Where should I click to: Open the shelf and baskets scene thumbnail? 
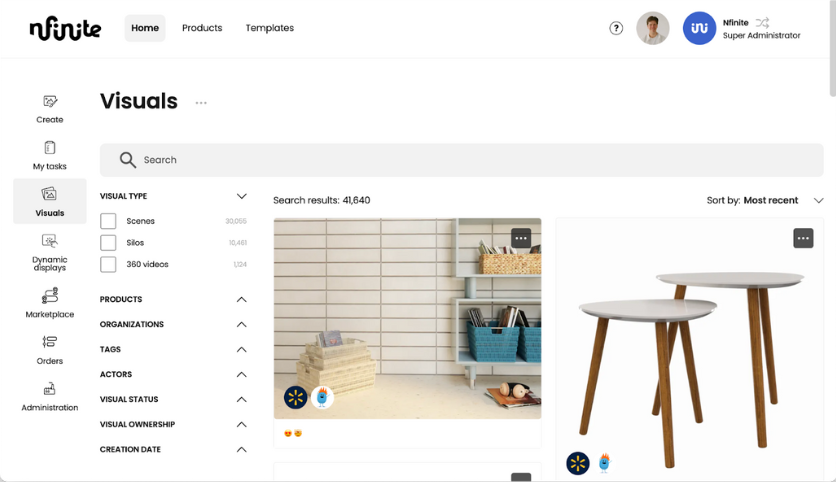pyautogui.click(x=407, y=318)
